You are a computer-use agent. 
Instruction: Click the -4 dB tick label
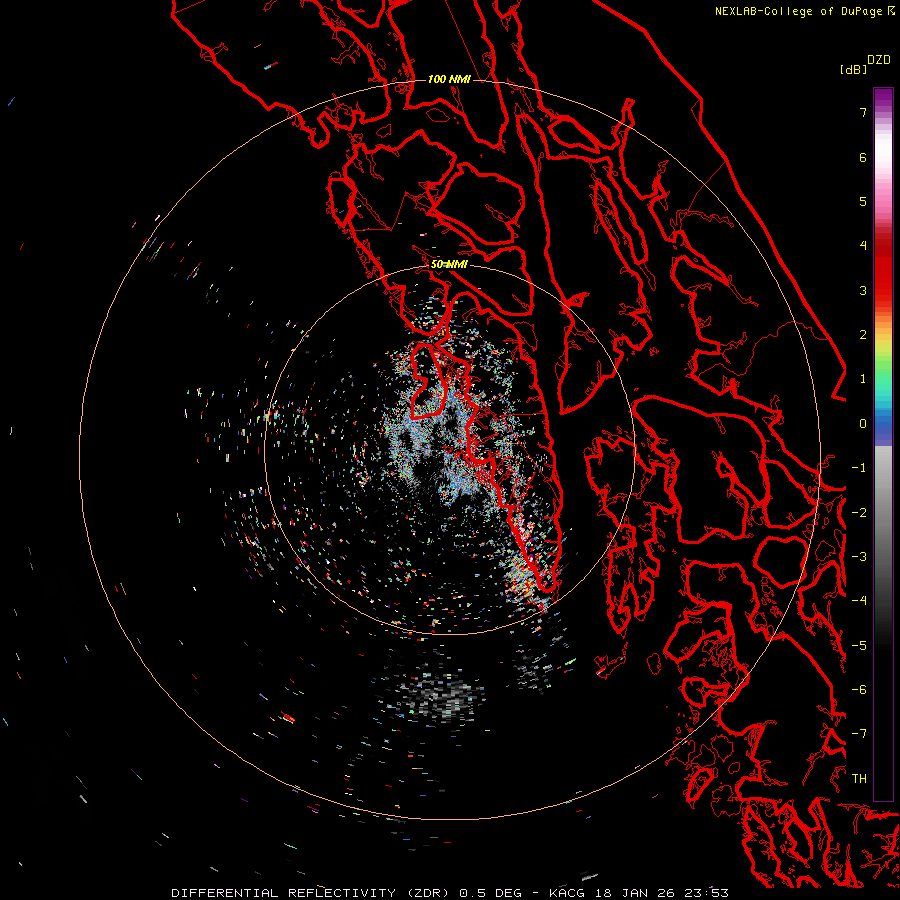click(x=859, y=600)
